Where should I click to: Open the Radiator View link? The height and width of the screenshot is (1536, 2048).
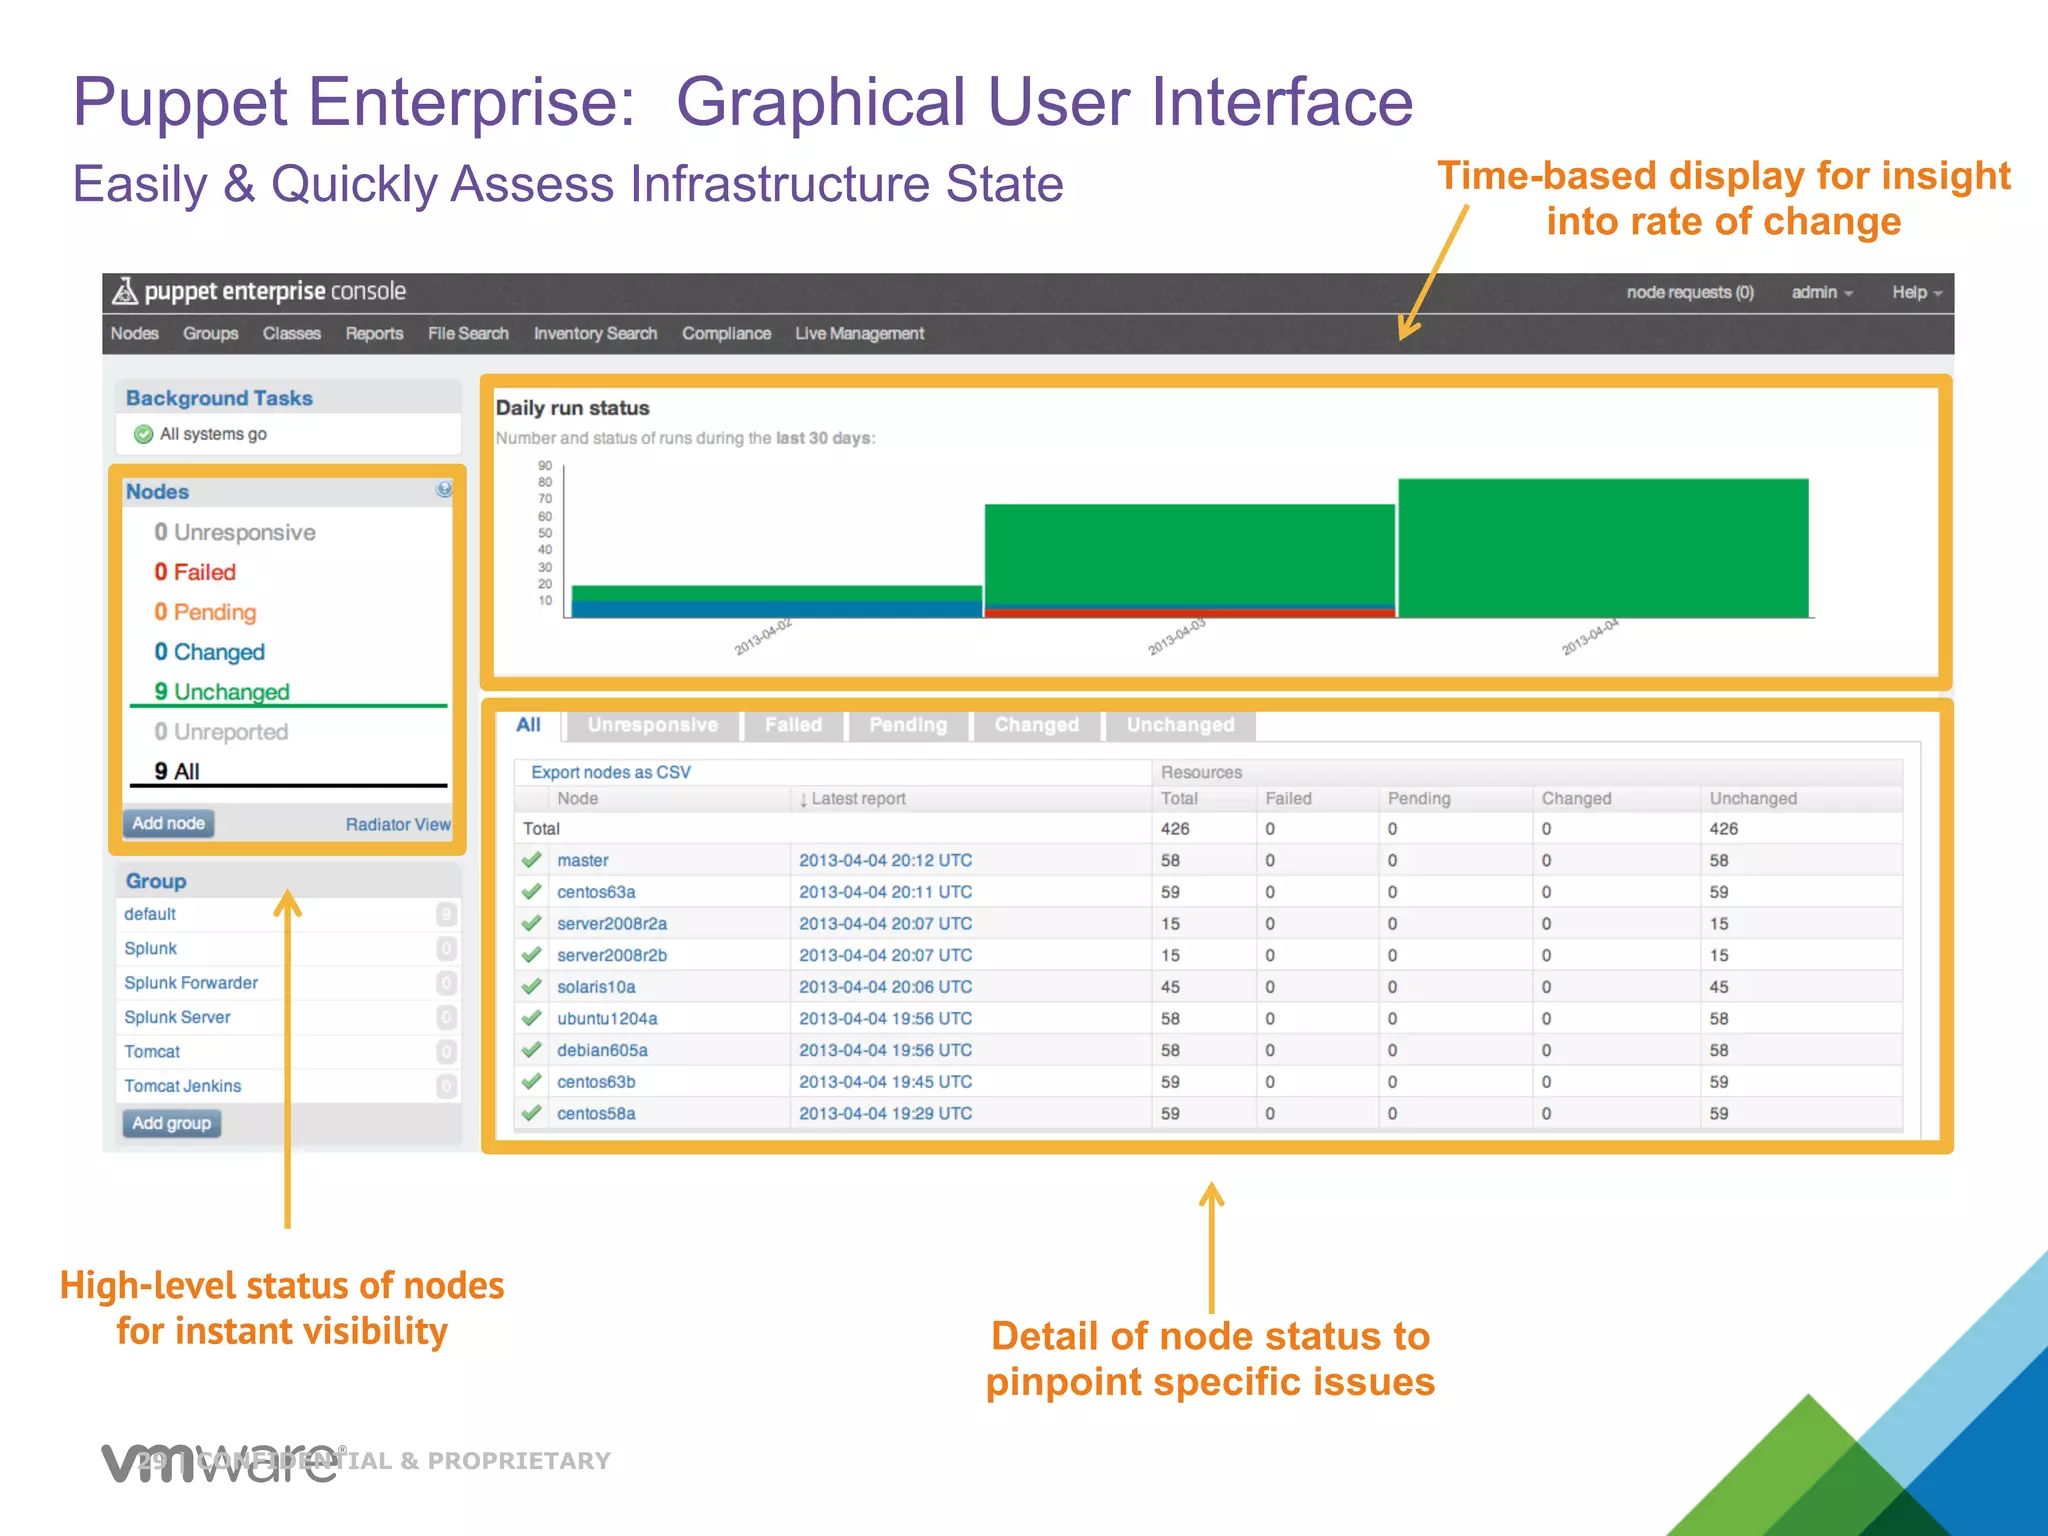(x=397, y=824)
